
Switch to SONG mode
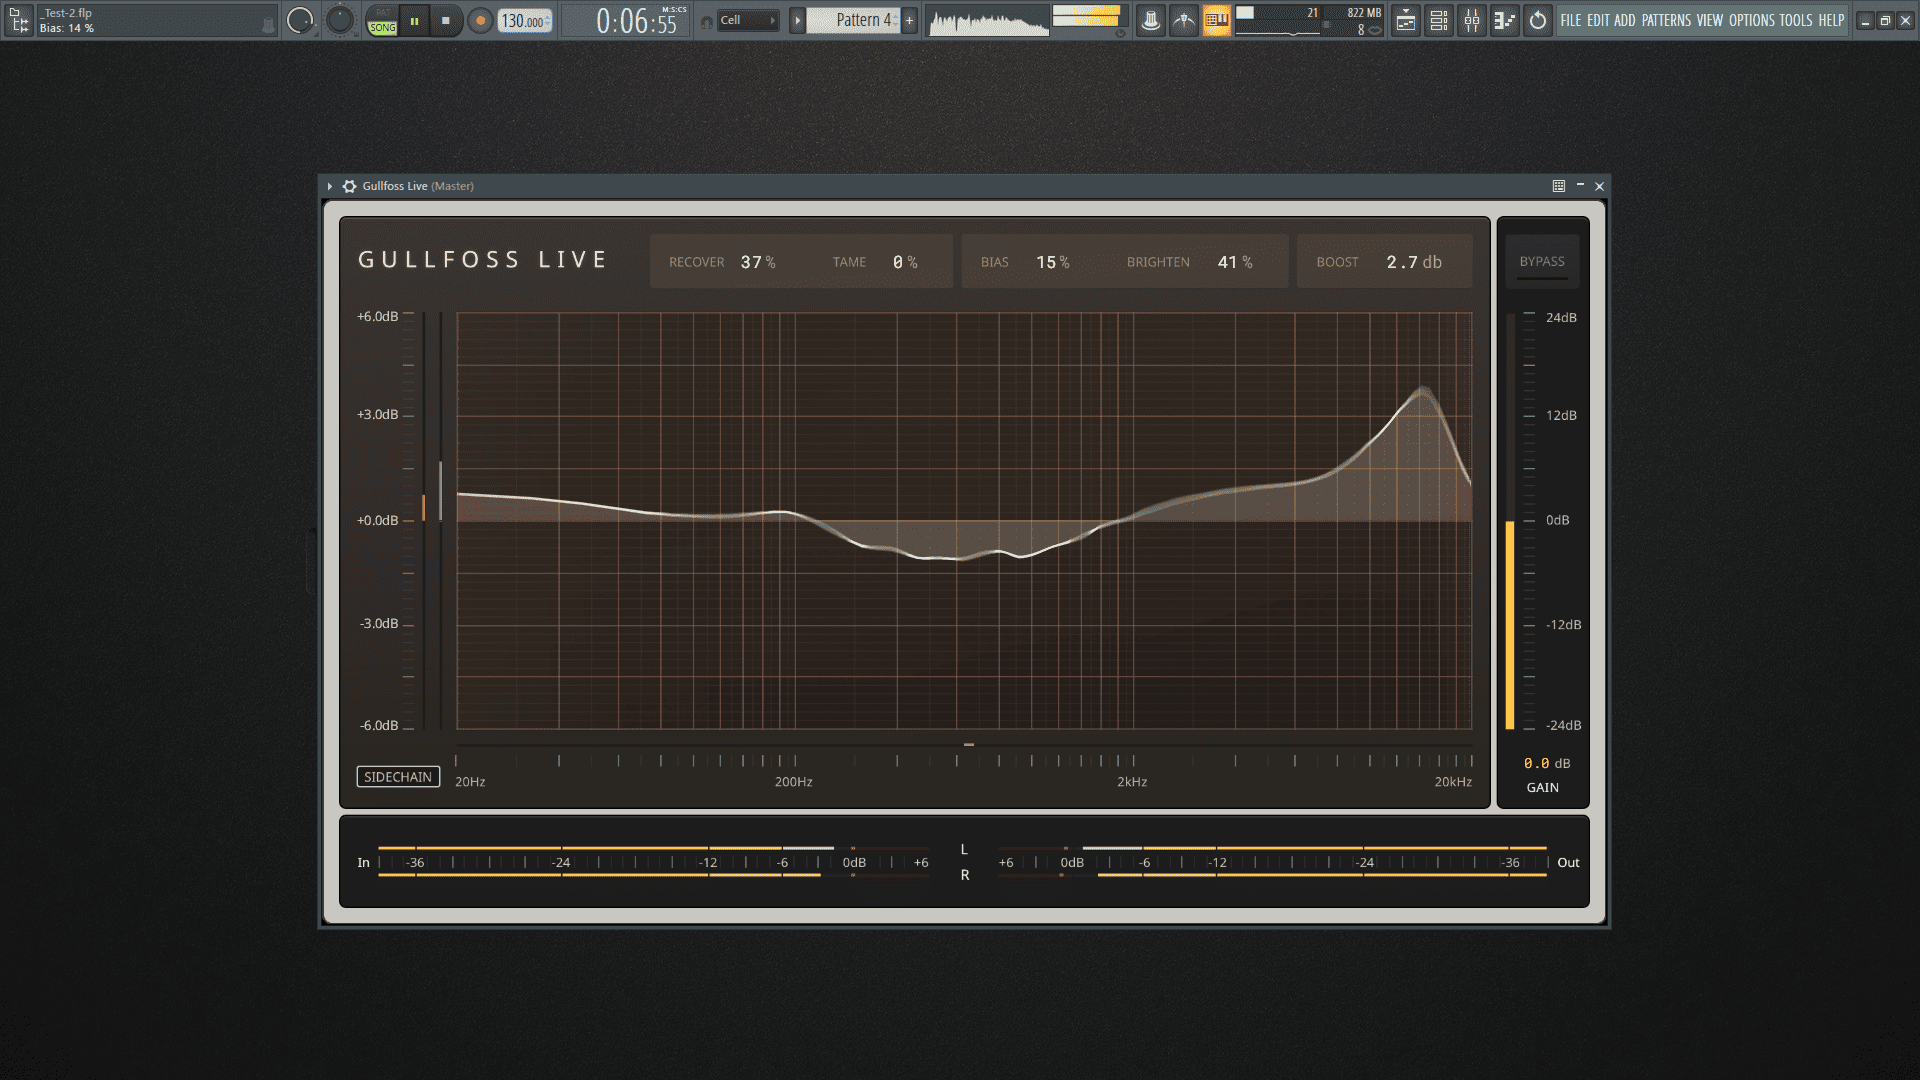pos(382,28)
